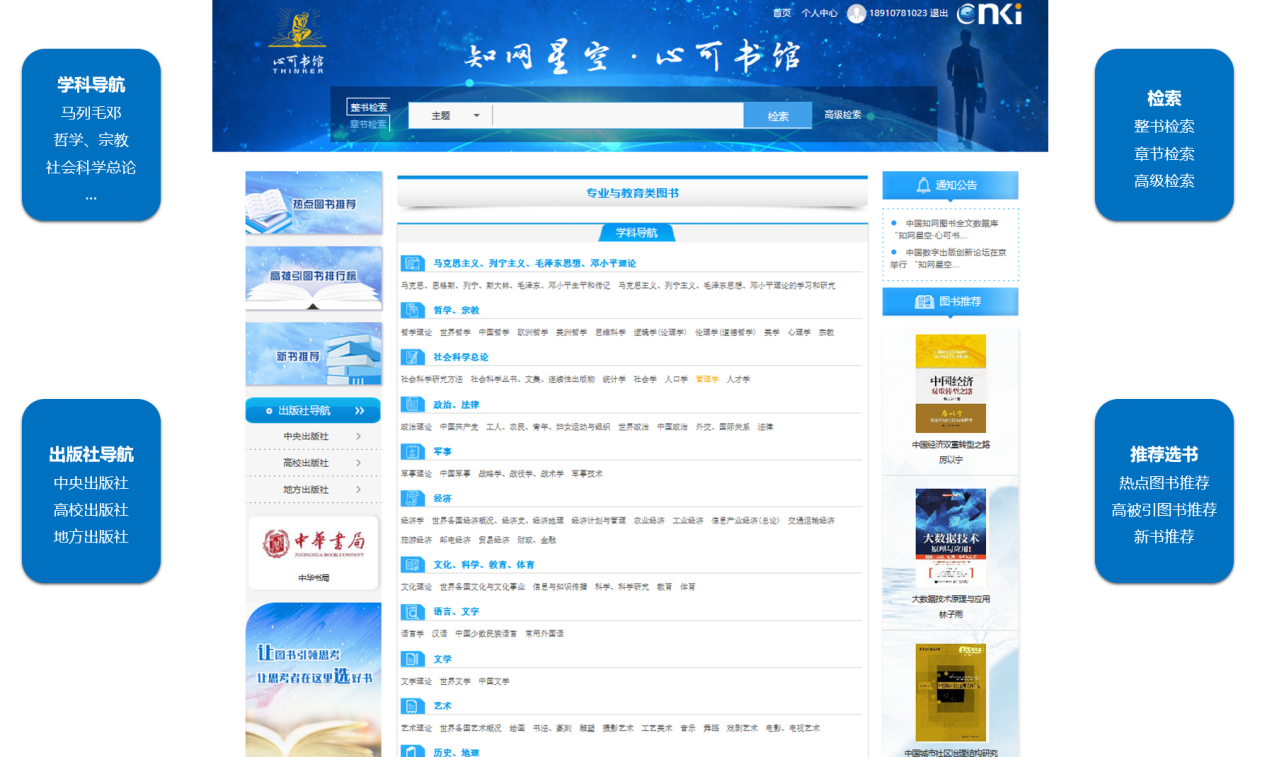The height and width of the screenshot is (757, 1267).
Task: Open the 中国经济双重转型之路 book cover
Action: coord(950,383)
